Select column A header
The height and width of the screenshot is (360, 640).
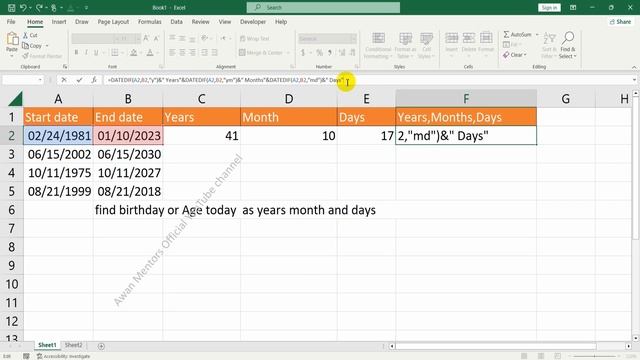58,99
